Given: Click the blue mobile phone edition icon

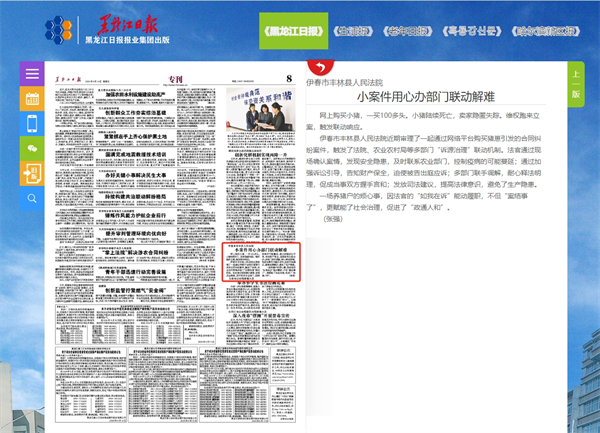Looking at the screenshot, I should tap(32, 123).
